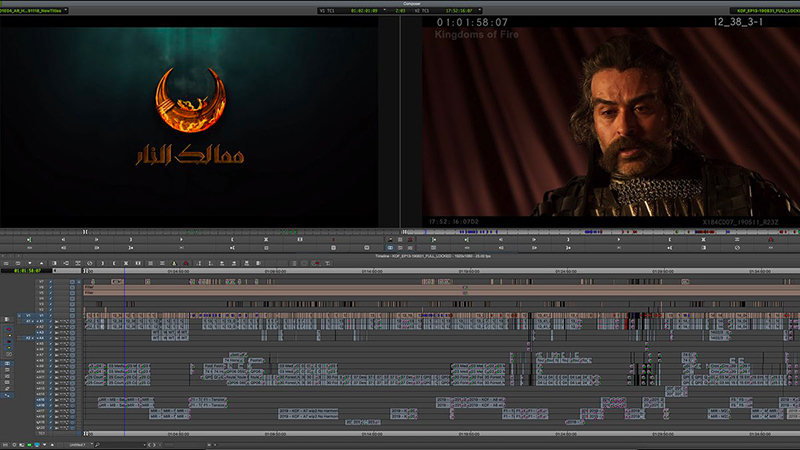Viewport: 800px width, 450px height.
Task: Open the source clip name dropdown
Action: click(x=66, y=10)
